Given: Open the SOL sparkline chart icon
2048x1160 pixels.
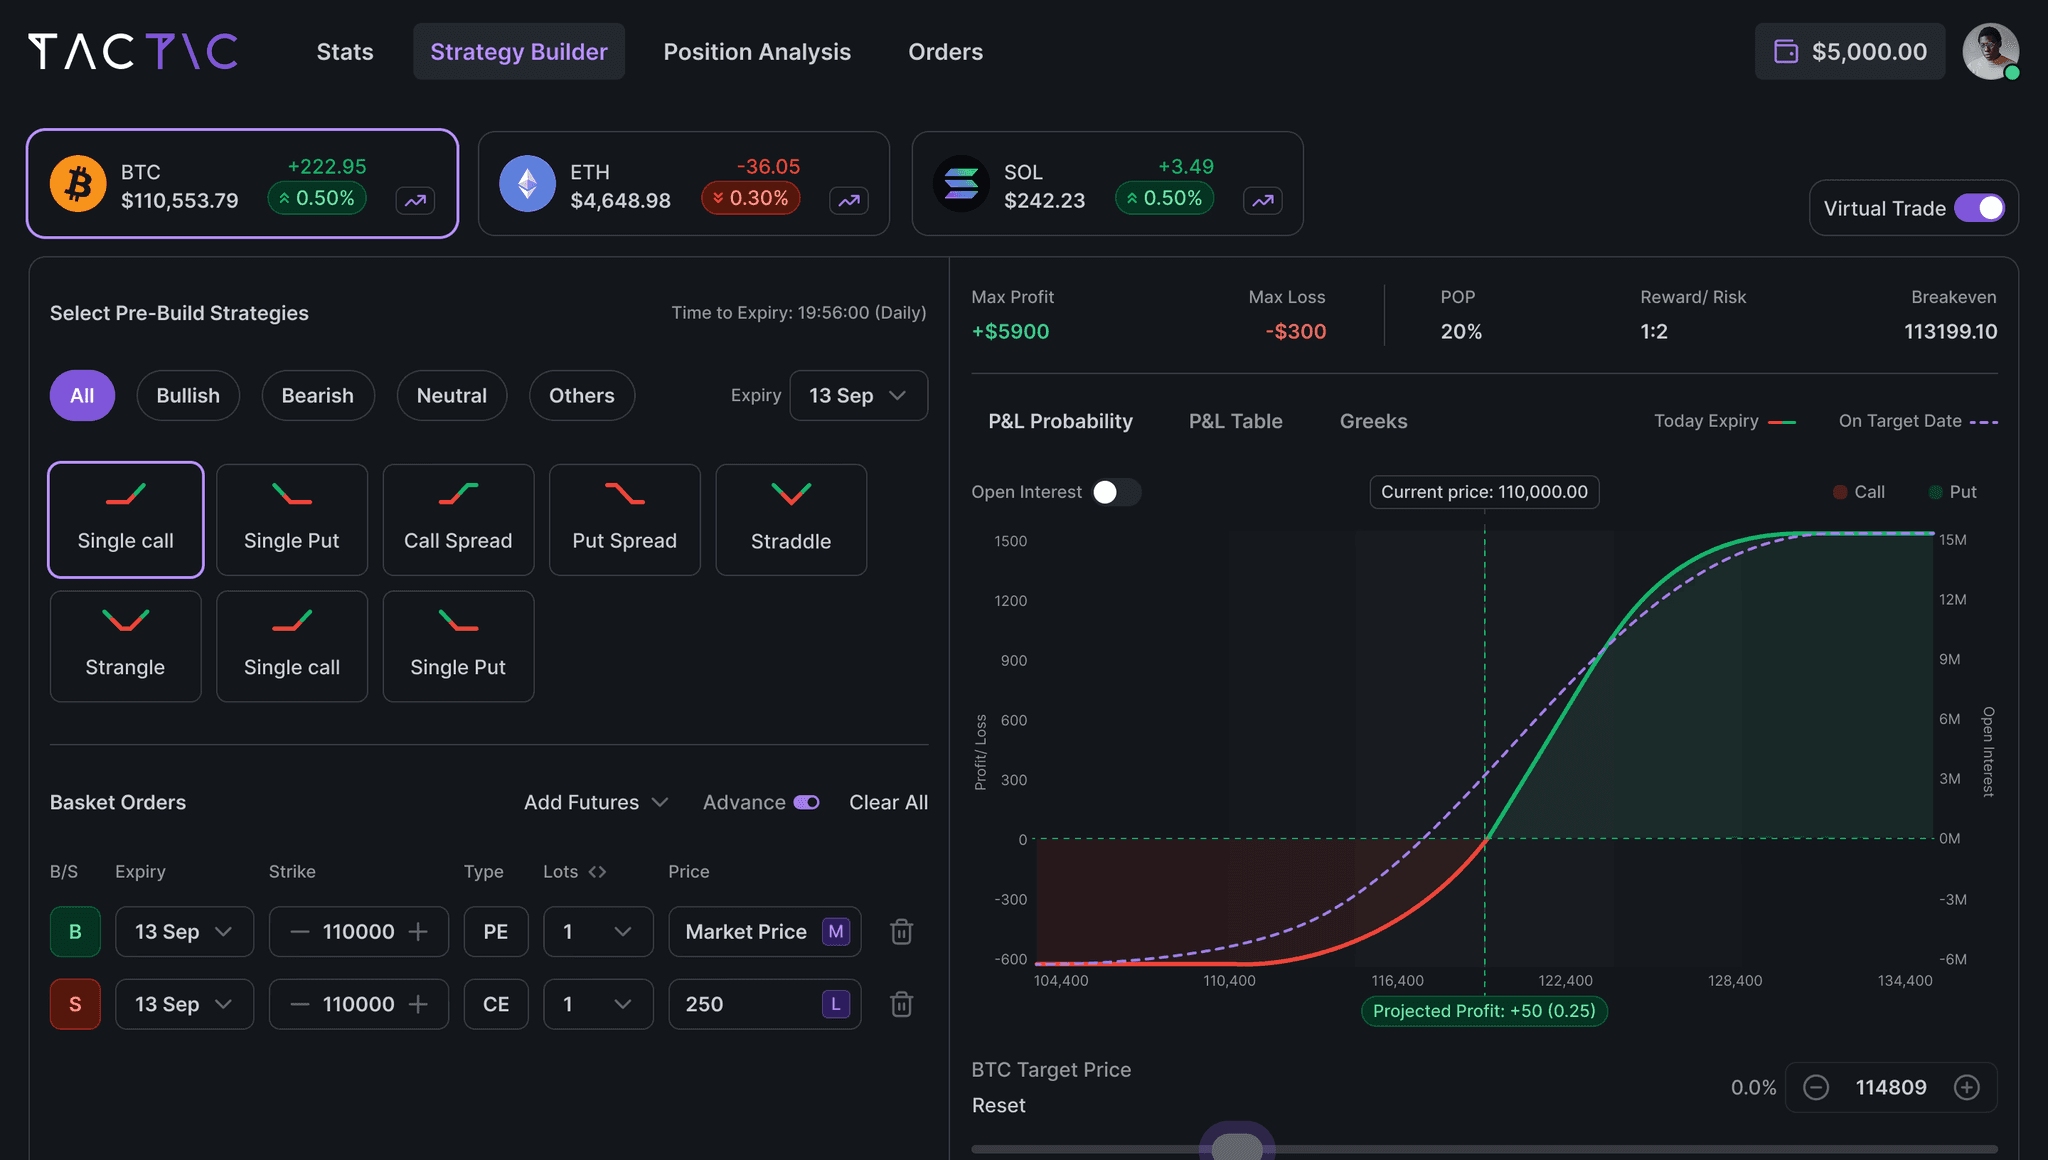Looking at the screenshot, I should [x=1263, y=201].
